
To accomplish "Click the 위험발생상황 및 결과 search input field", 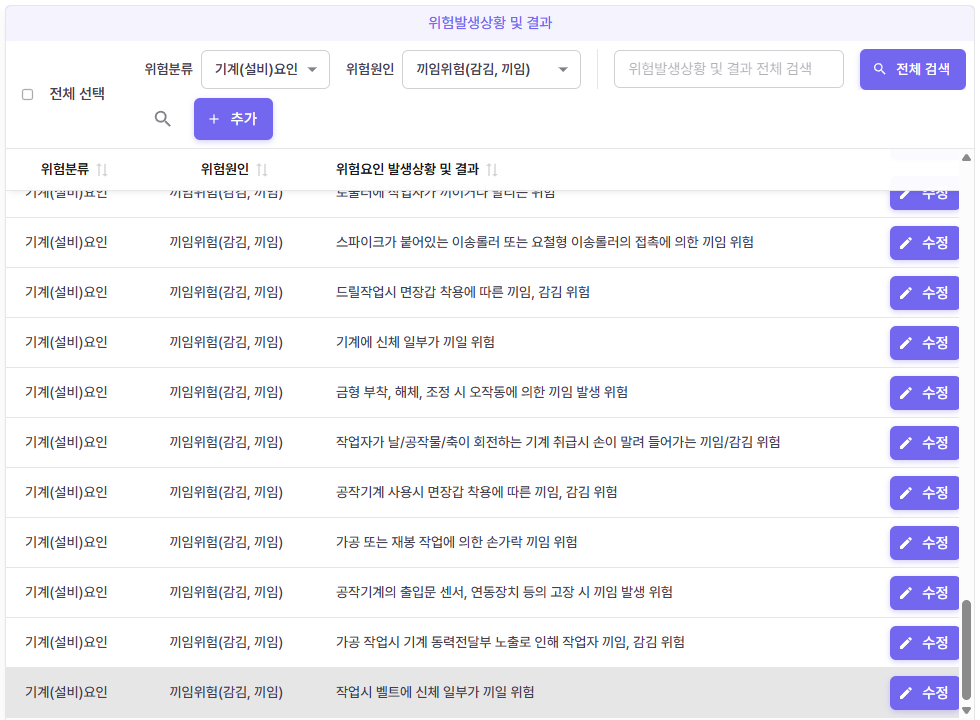I will (728, 69).
